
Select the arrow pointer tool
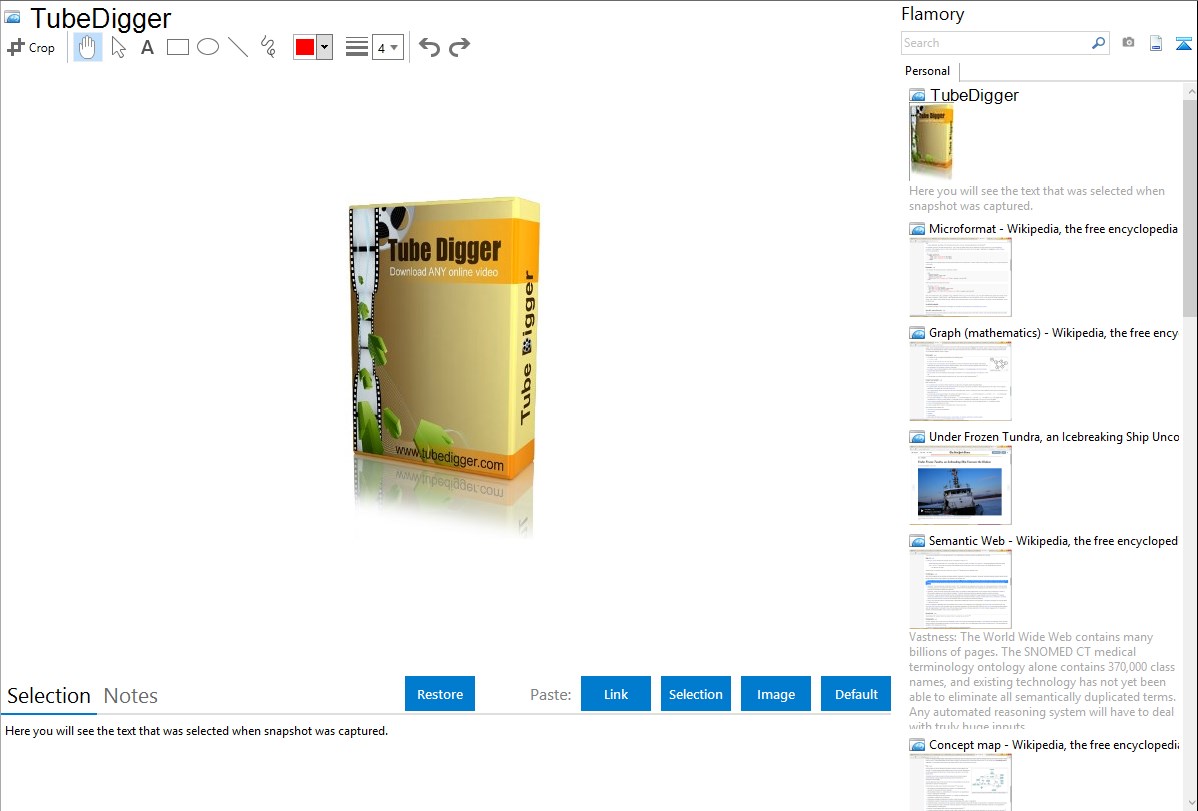click(118, 47)
